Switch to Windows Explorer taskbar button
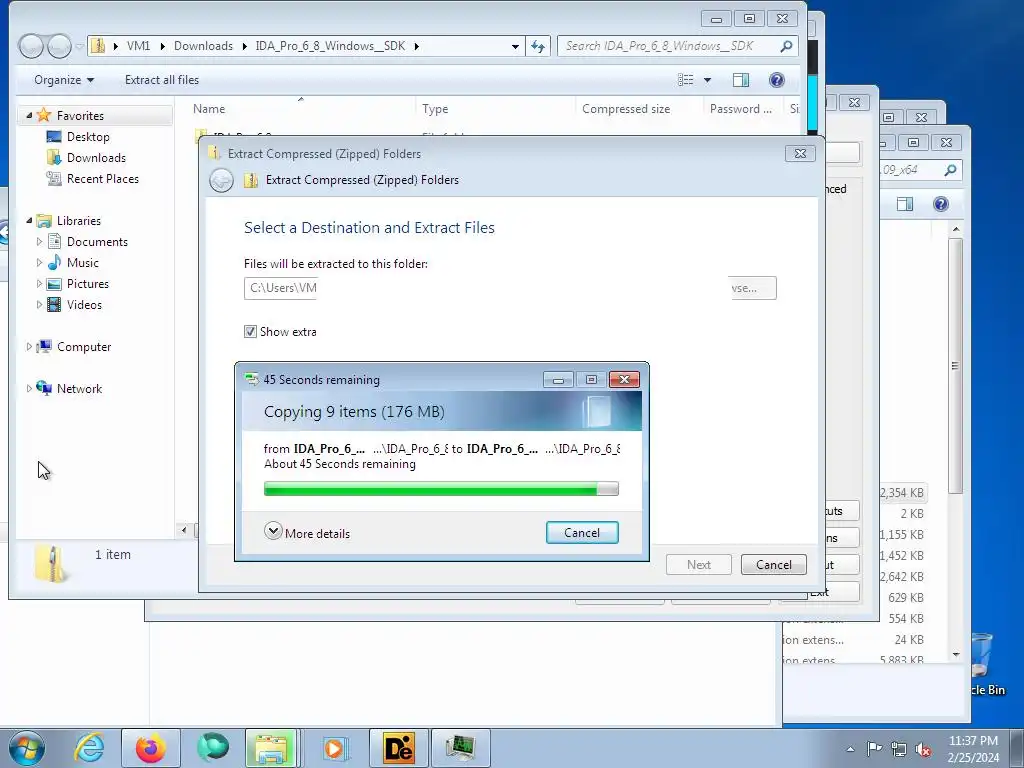 tap(272, 748)
